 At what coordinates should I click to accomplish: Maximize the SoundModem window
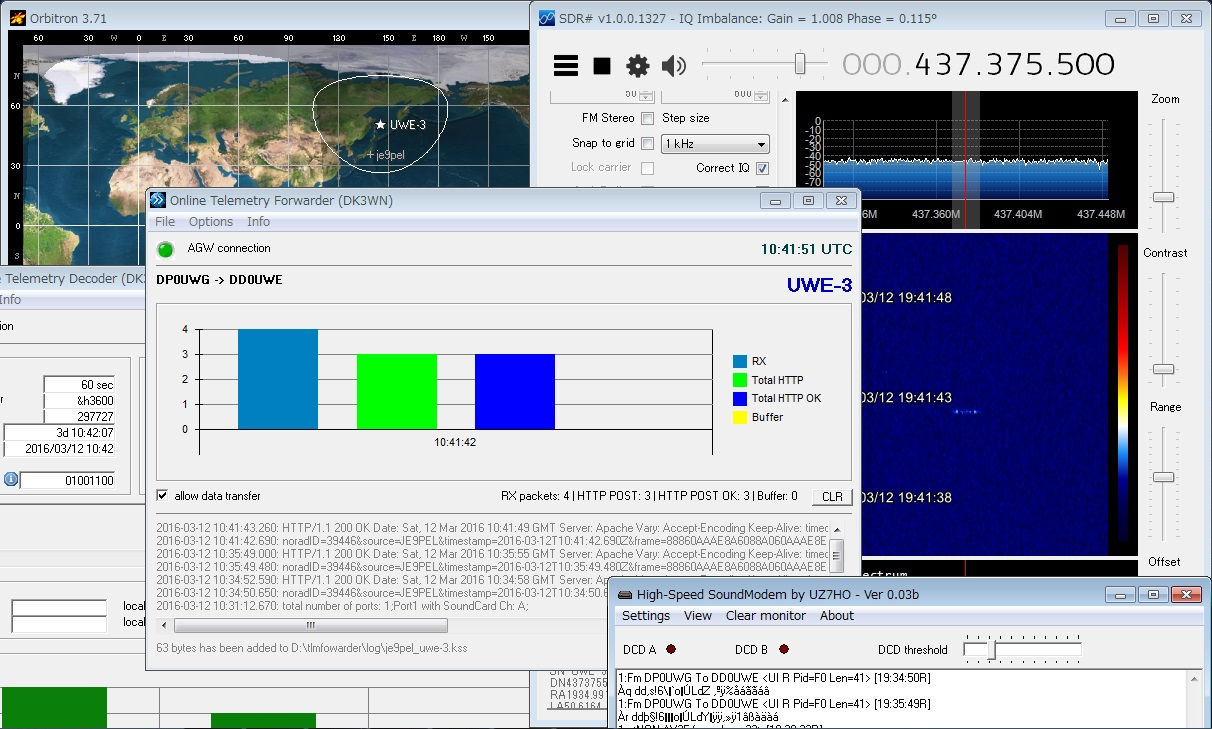click(x=1153, y=595)
